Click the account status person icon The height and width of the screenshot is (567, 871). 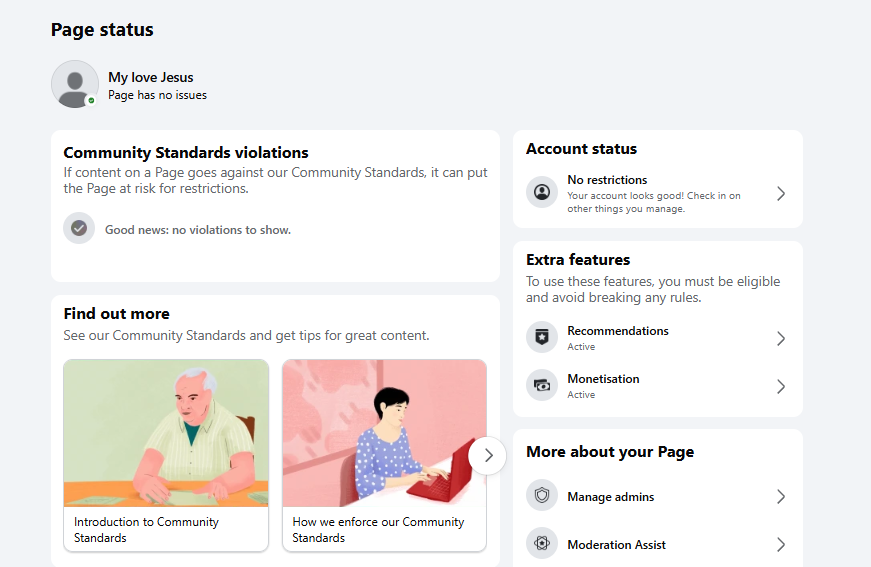point(542,192)
